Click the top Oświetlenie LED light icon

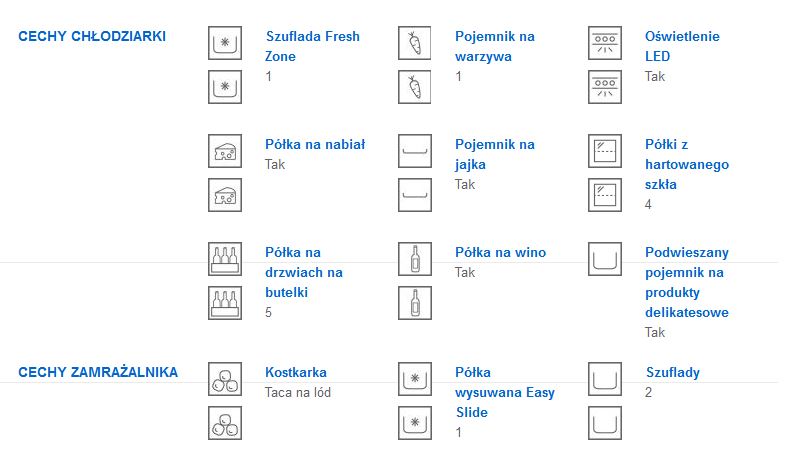point(605,43)
